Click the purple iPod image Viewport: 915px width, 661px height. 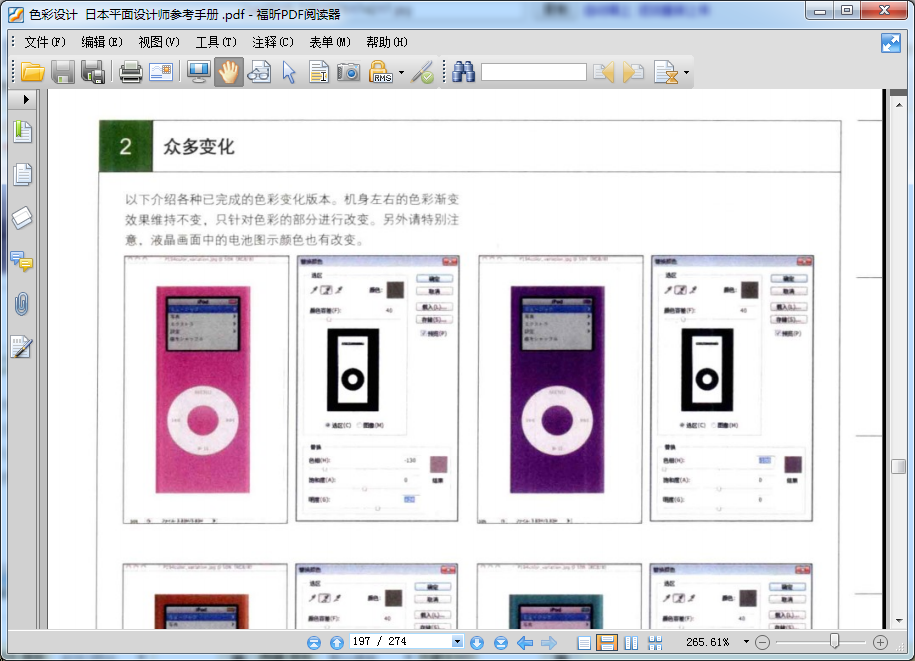(557, 389)
